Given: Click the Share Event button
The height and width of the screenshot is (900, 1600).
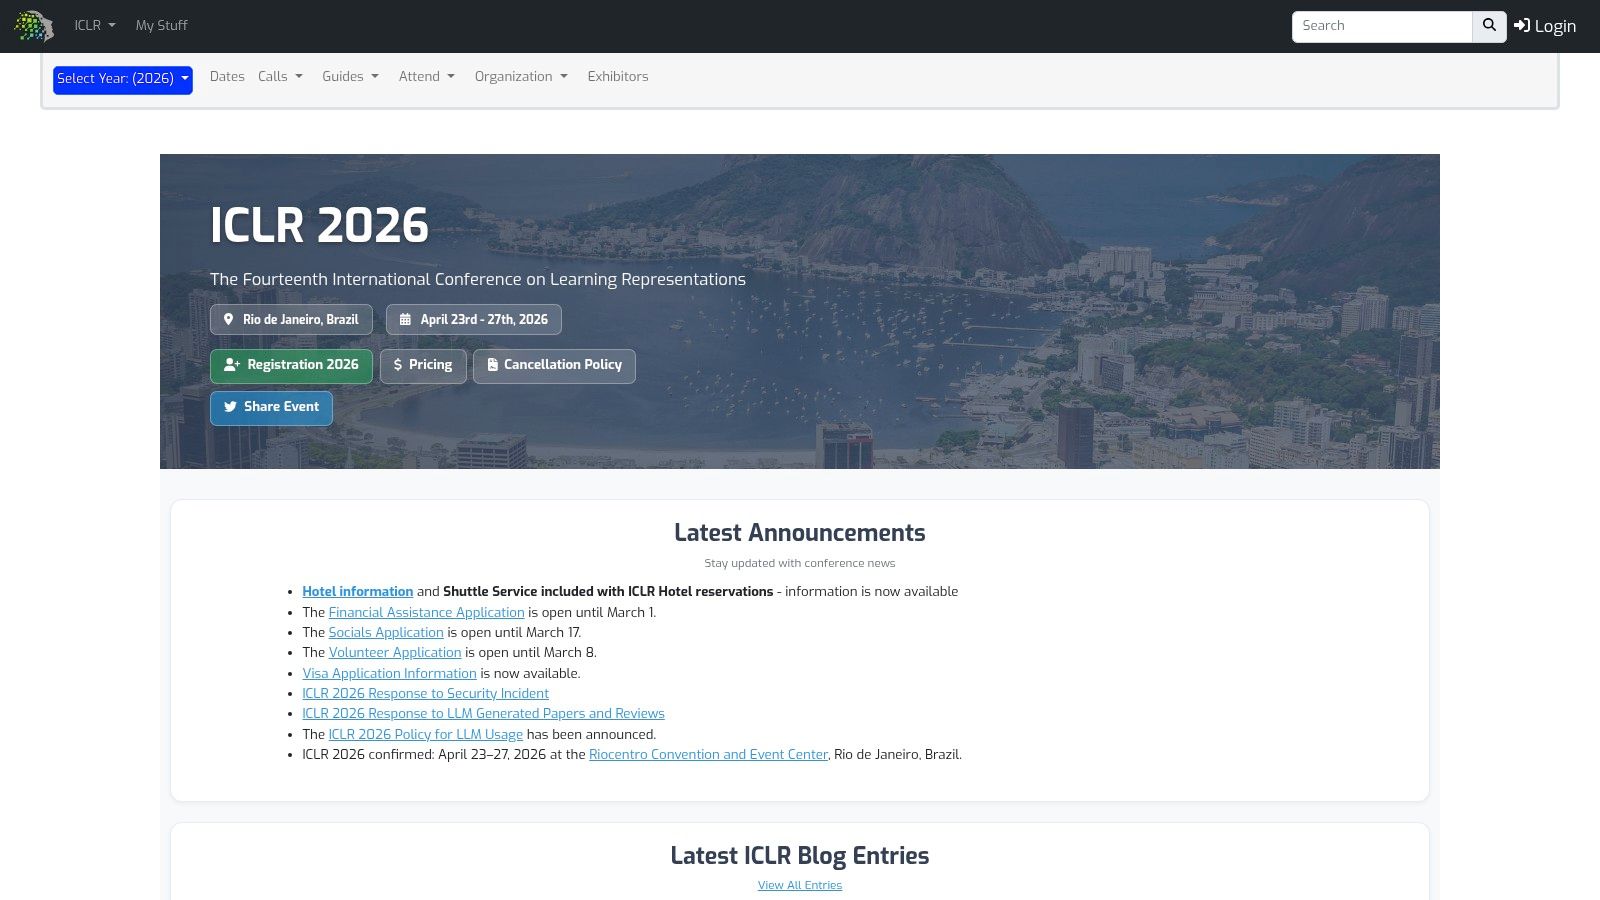Looking at the screenshot, I should pyautogui.click(x=271, y=408).
